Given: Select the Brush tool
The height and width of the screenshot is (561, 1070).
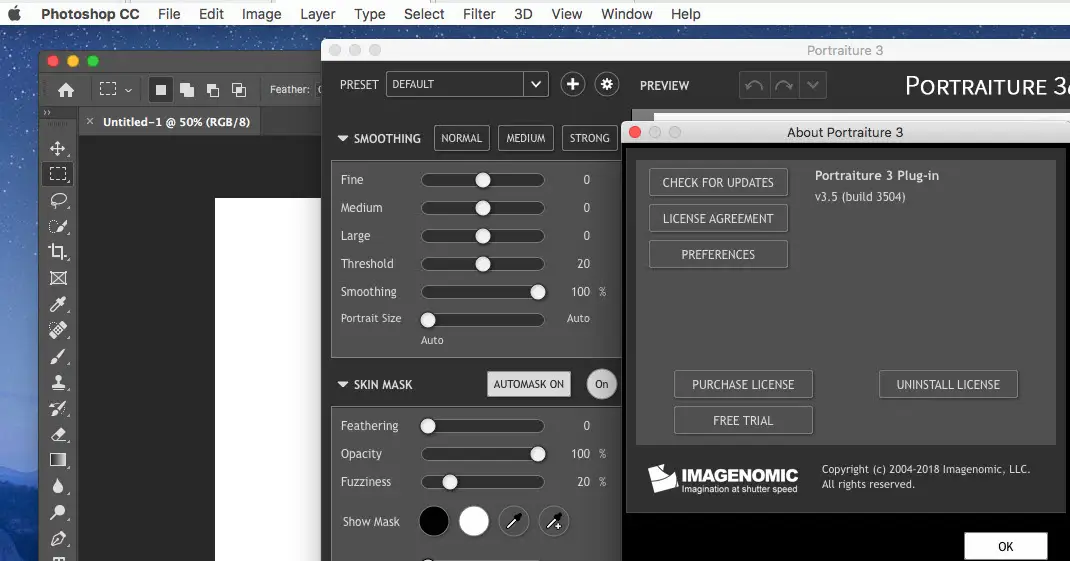Looking at the screenshot, I should pos(58,356).
